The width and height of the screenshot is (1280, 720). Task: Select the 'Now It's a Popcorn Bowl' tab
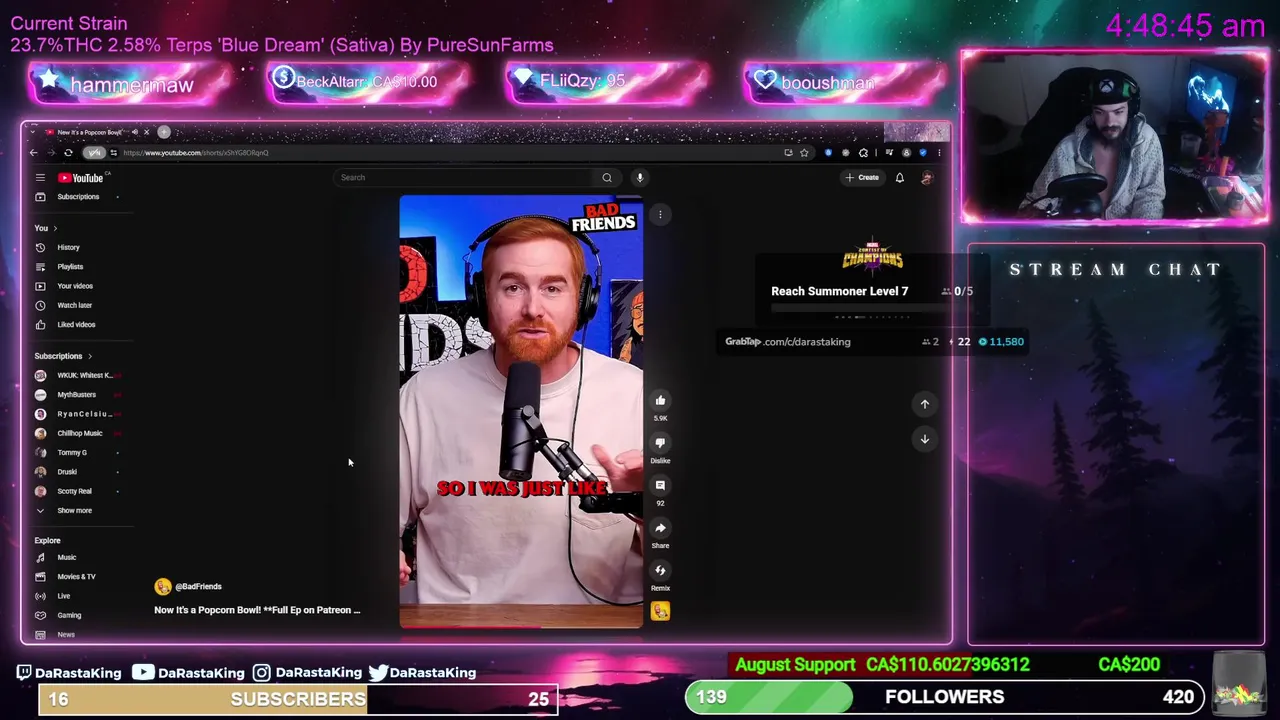92,132
